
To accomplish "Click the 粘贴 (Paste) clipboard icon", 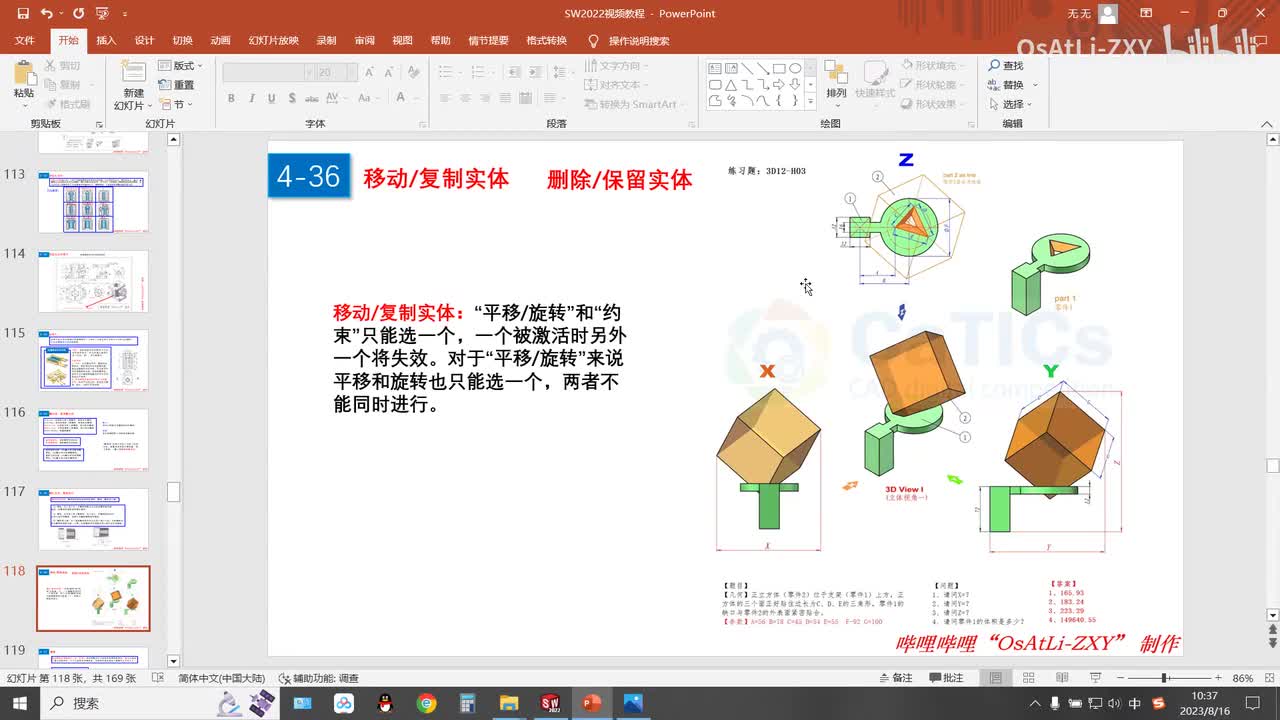I will 23,72.
